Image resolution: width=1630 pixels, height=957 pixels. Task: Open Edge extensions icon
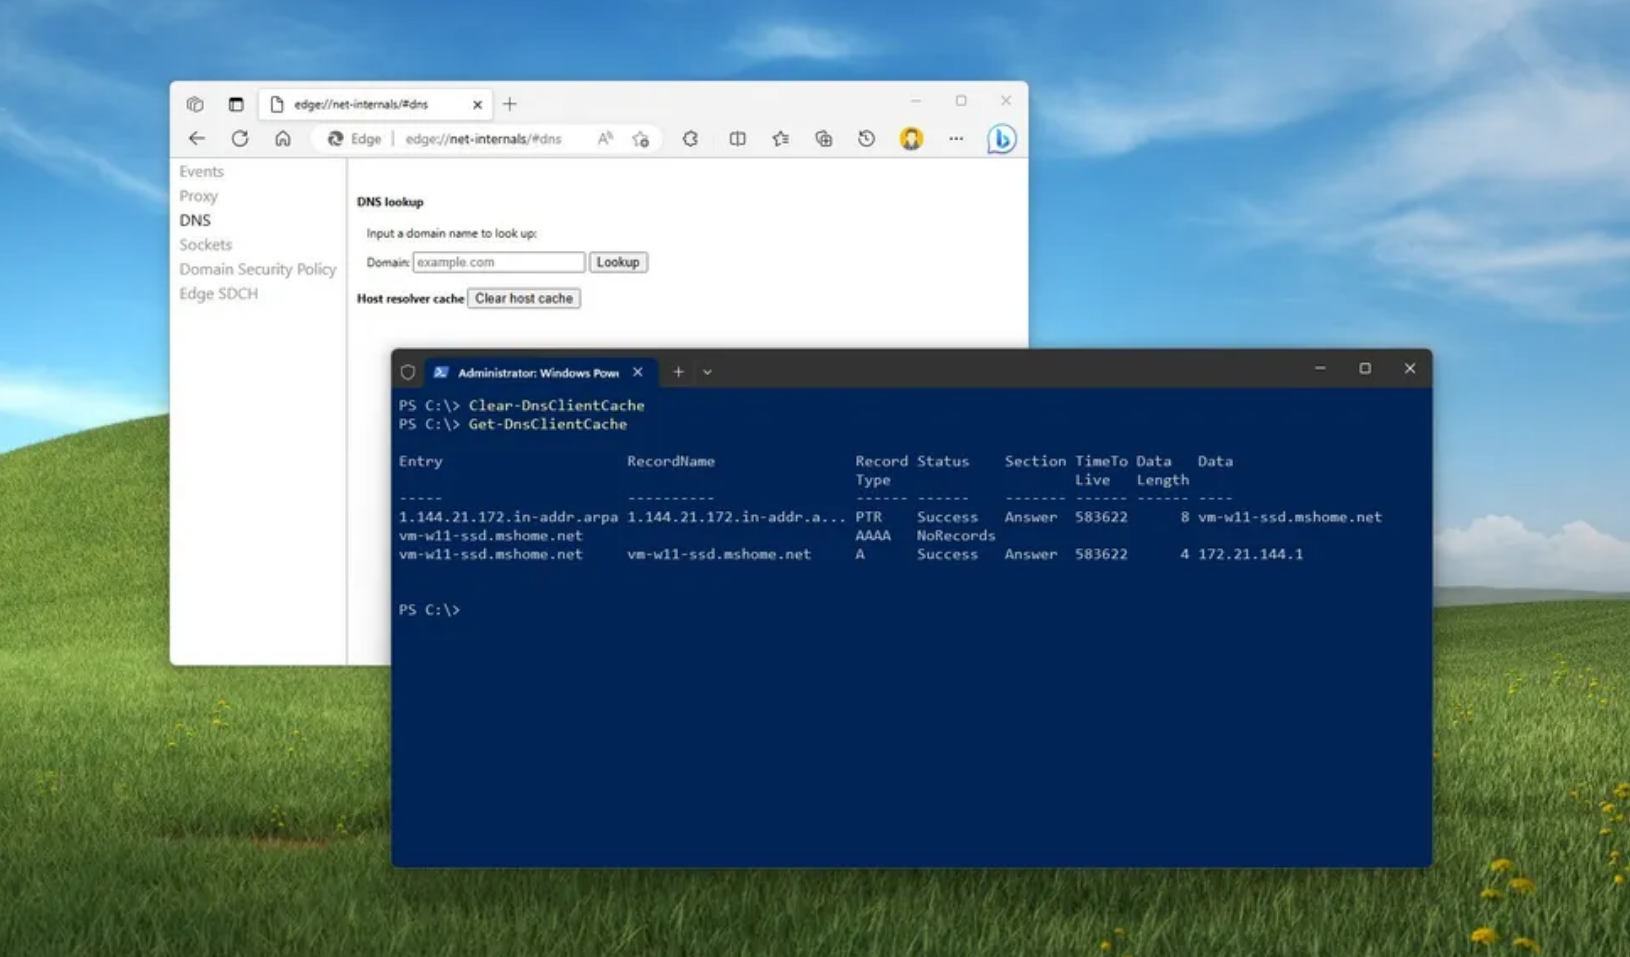[x=690, y=139]
